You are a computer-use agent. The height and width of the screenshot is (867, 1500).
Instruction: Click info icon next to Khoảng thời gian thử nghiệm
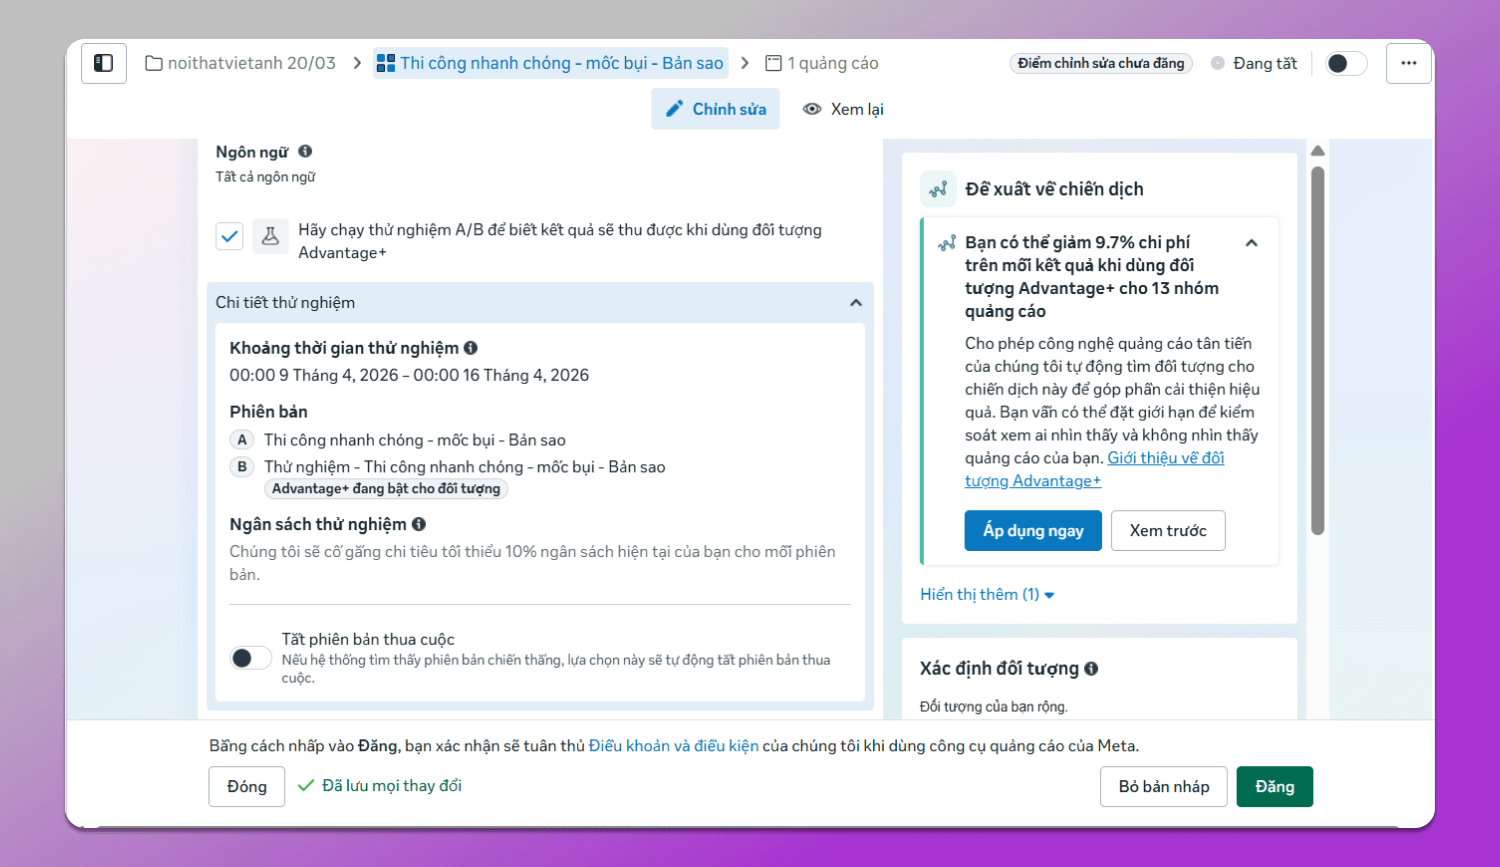[470, 348]
